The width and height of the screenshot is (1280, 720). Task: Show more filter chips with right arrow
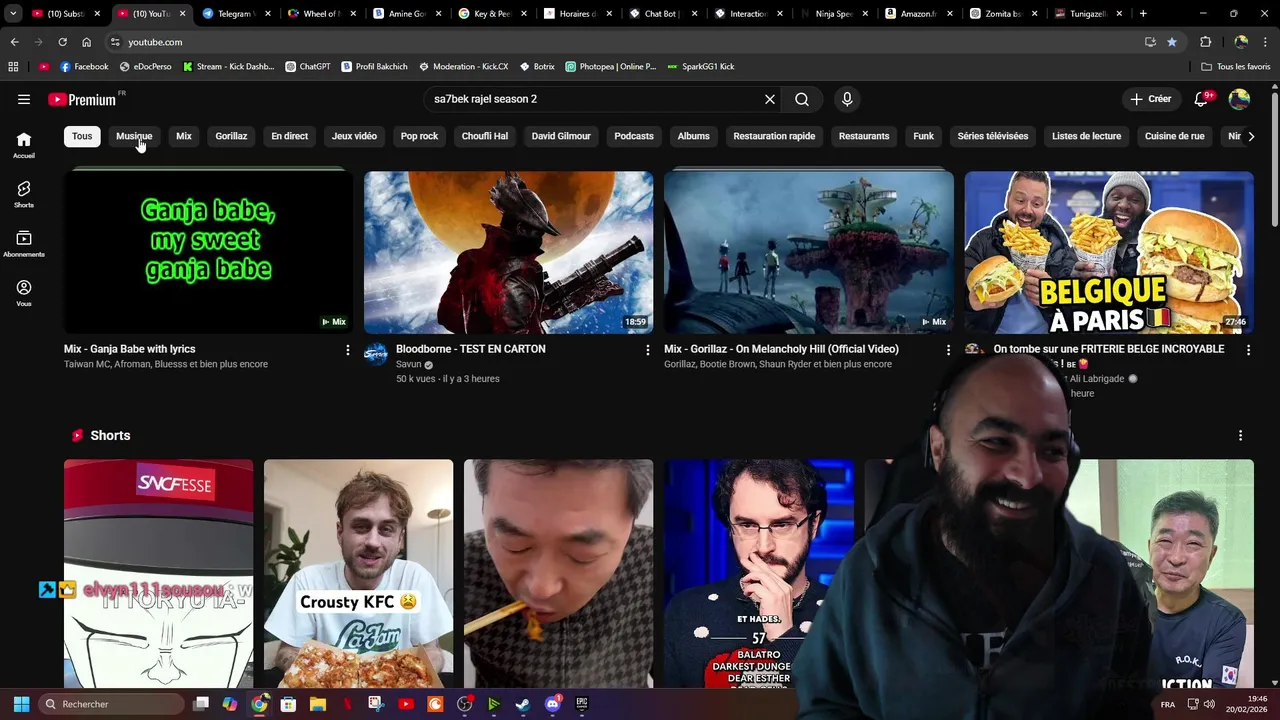[1251, 136]
